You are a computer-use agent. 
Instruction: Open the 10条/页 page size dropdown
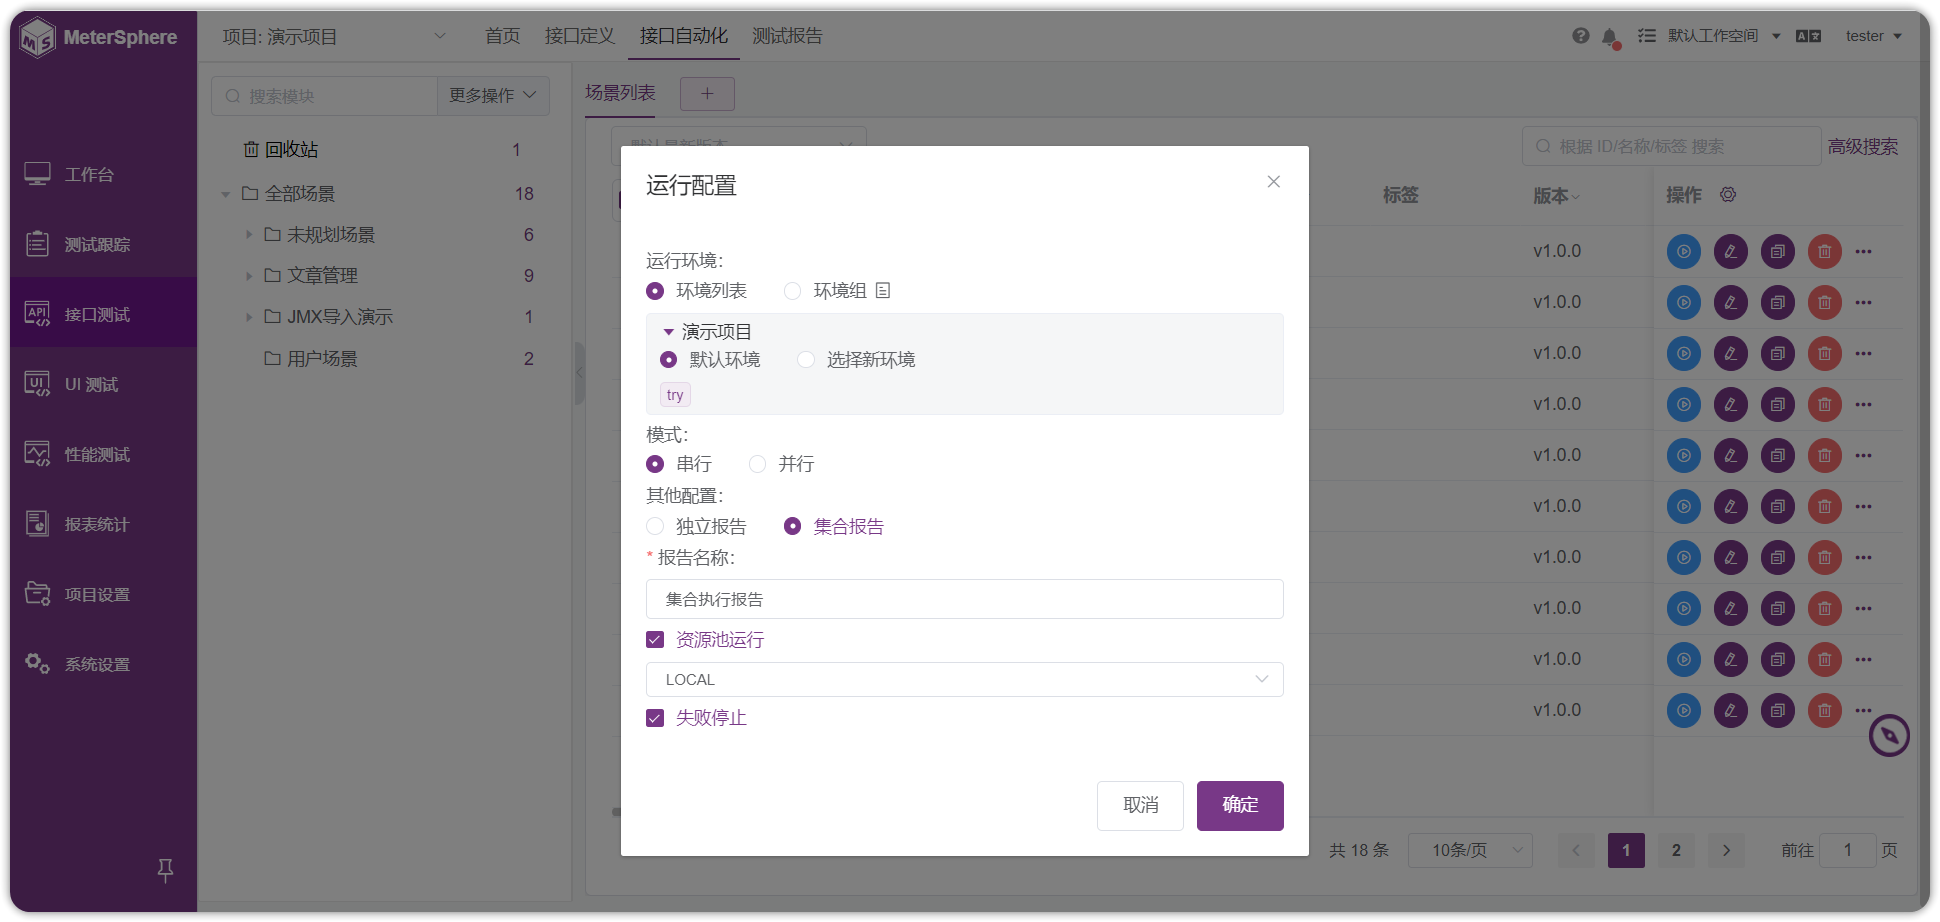(x=1470, y=851)
